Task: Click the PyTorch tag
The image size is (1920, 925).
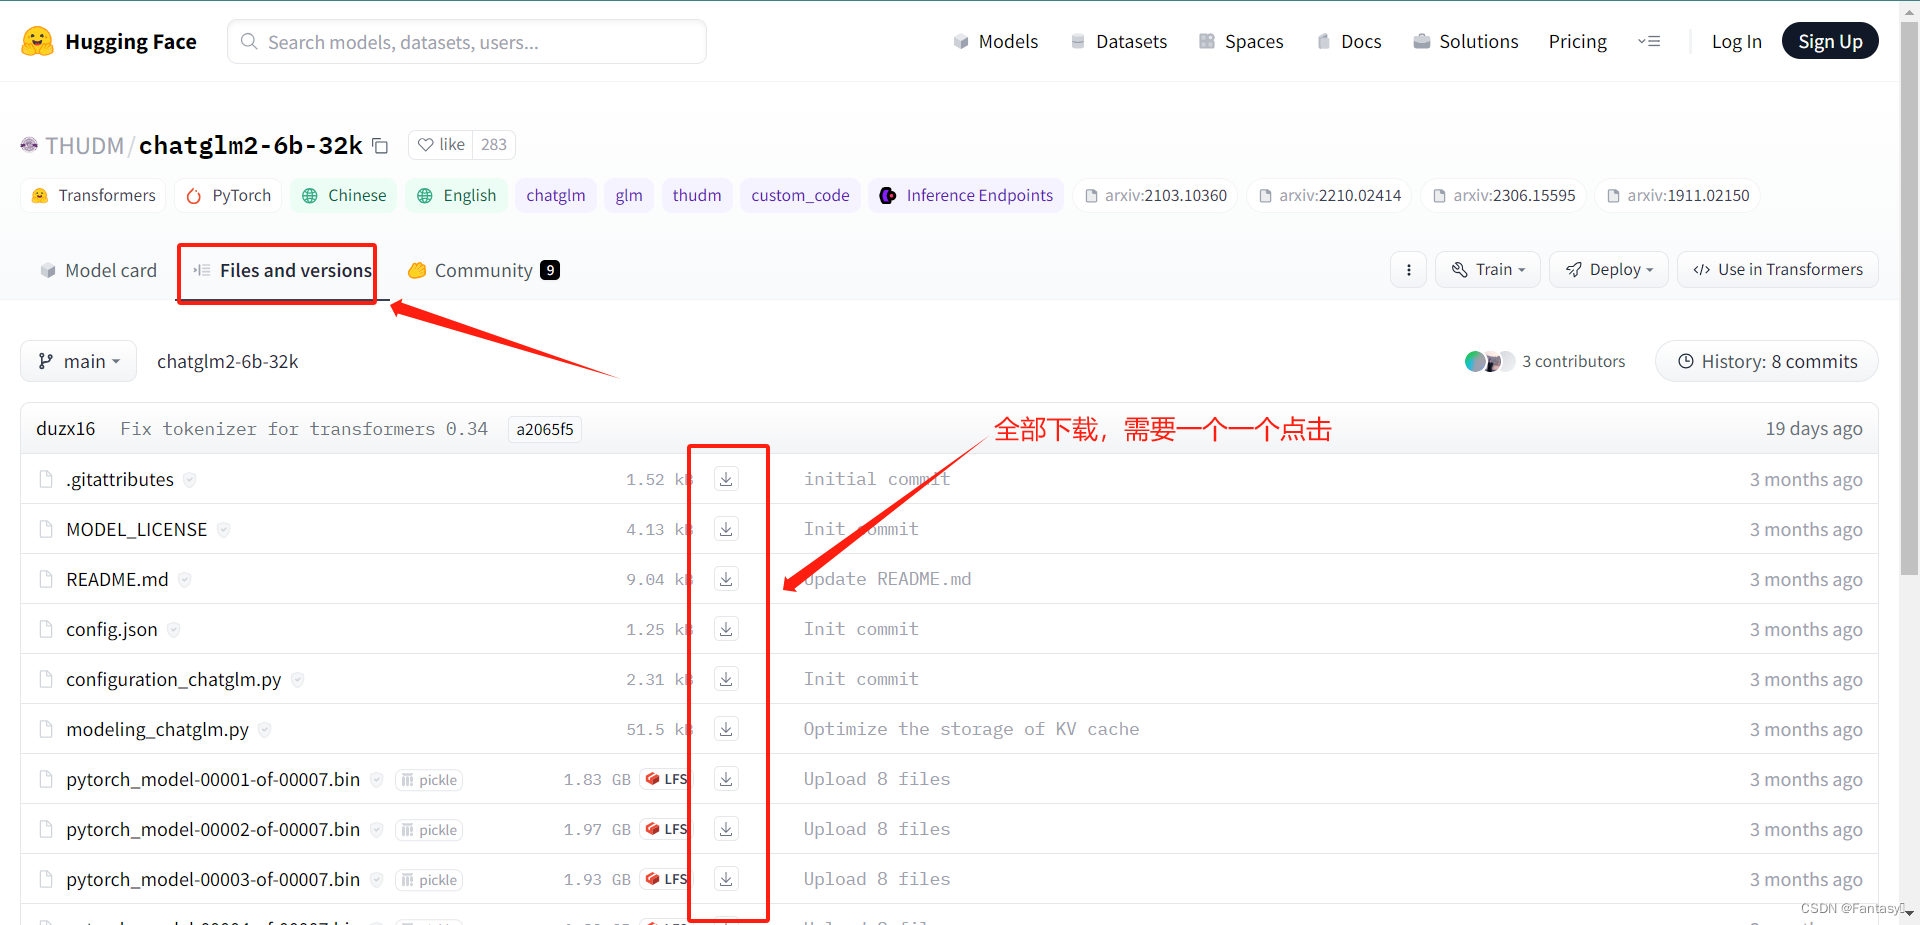Action: click(x=229, y=195)
